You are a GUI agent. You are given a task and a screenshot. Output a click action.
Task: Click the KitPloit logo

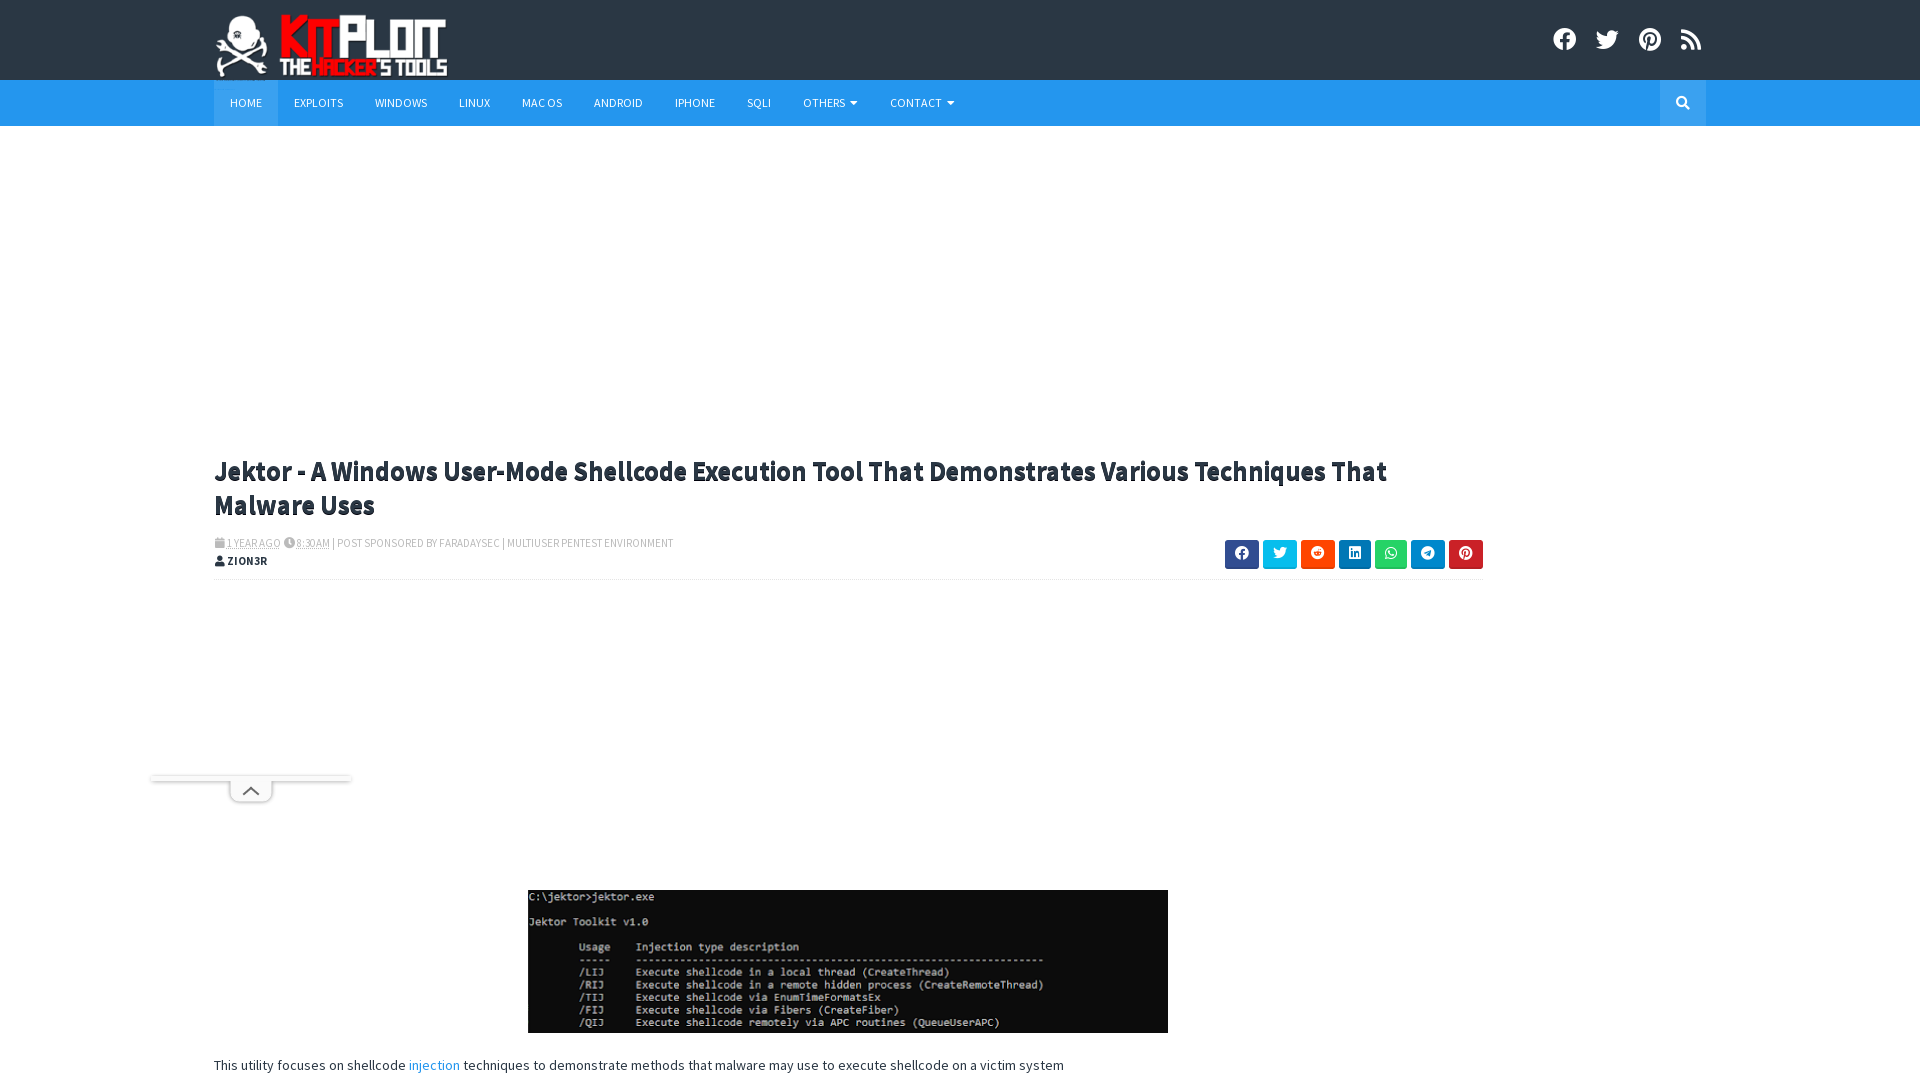(331, 45)
